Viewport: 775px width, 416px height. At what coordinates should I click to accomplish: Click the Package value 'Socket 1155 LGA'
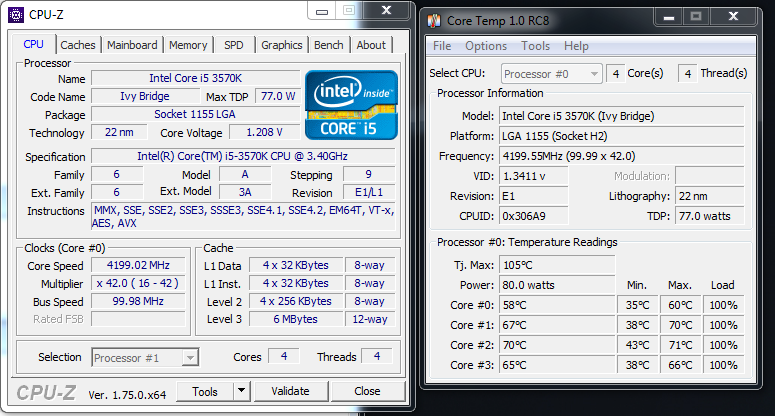click(196, 114)
